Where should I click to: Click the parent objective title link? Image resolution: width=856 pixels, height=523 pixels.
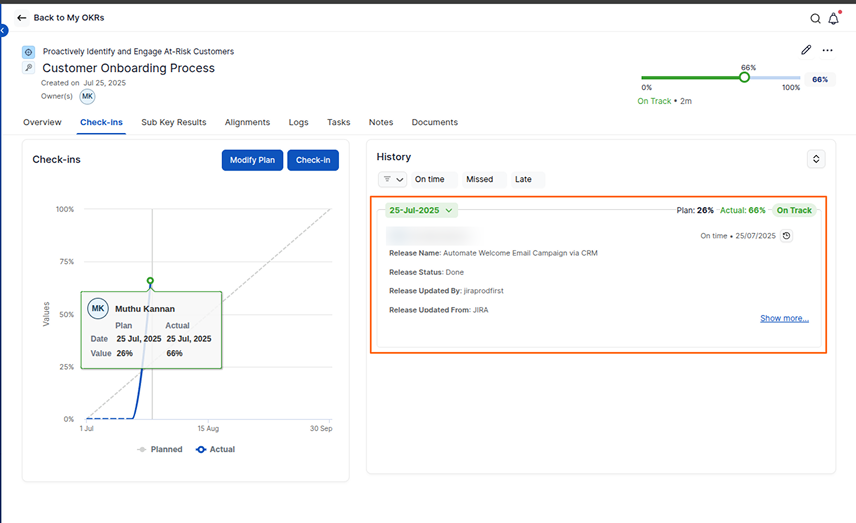[139, 51]
